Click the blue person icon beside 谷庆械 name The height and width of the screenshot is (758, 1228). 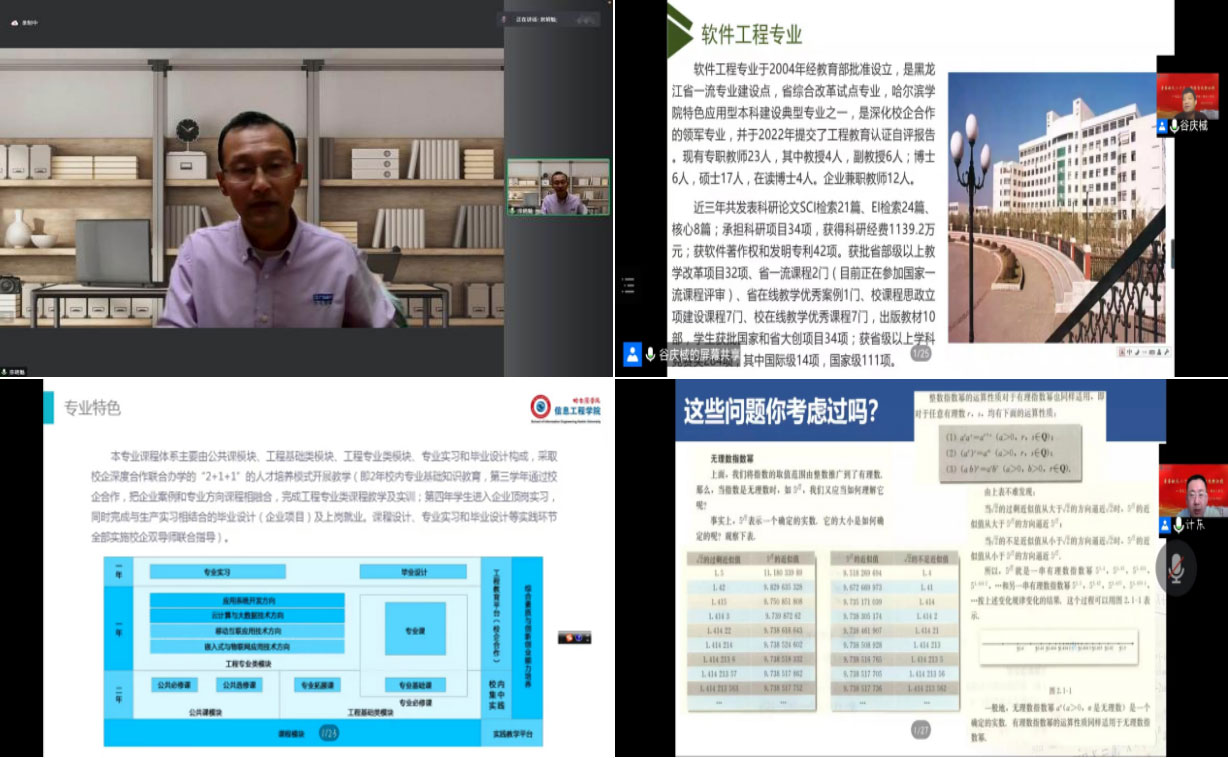tap(1164, 127)
